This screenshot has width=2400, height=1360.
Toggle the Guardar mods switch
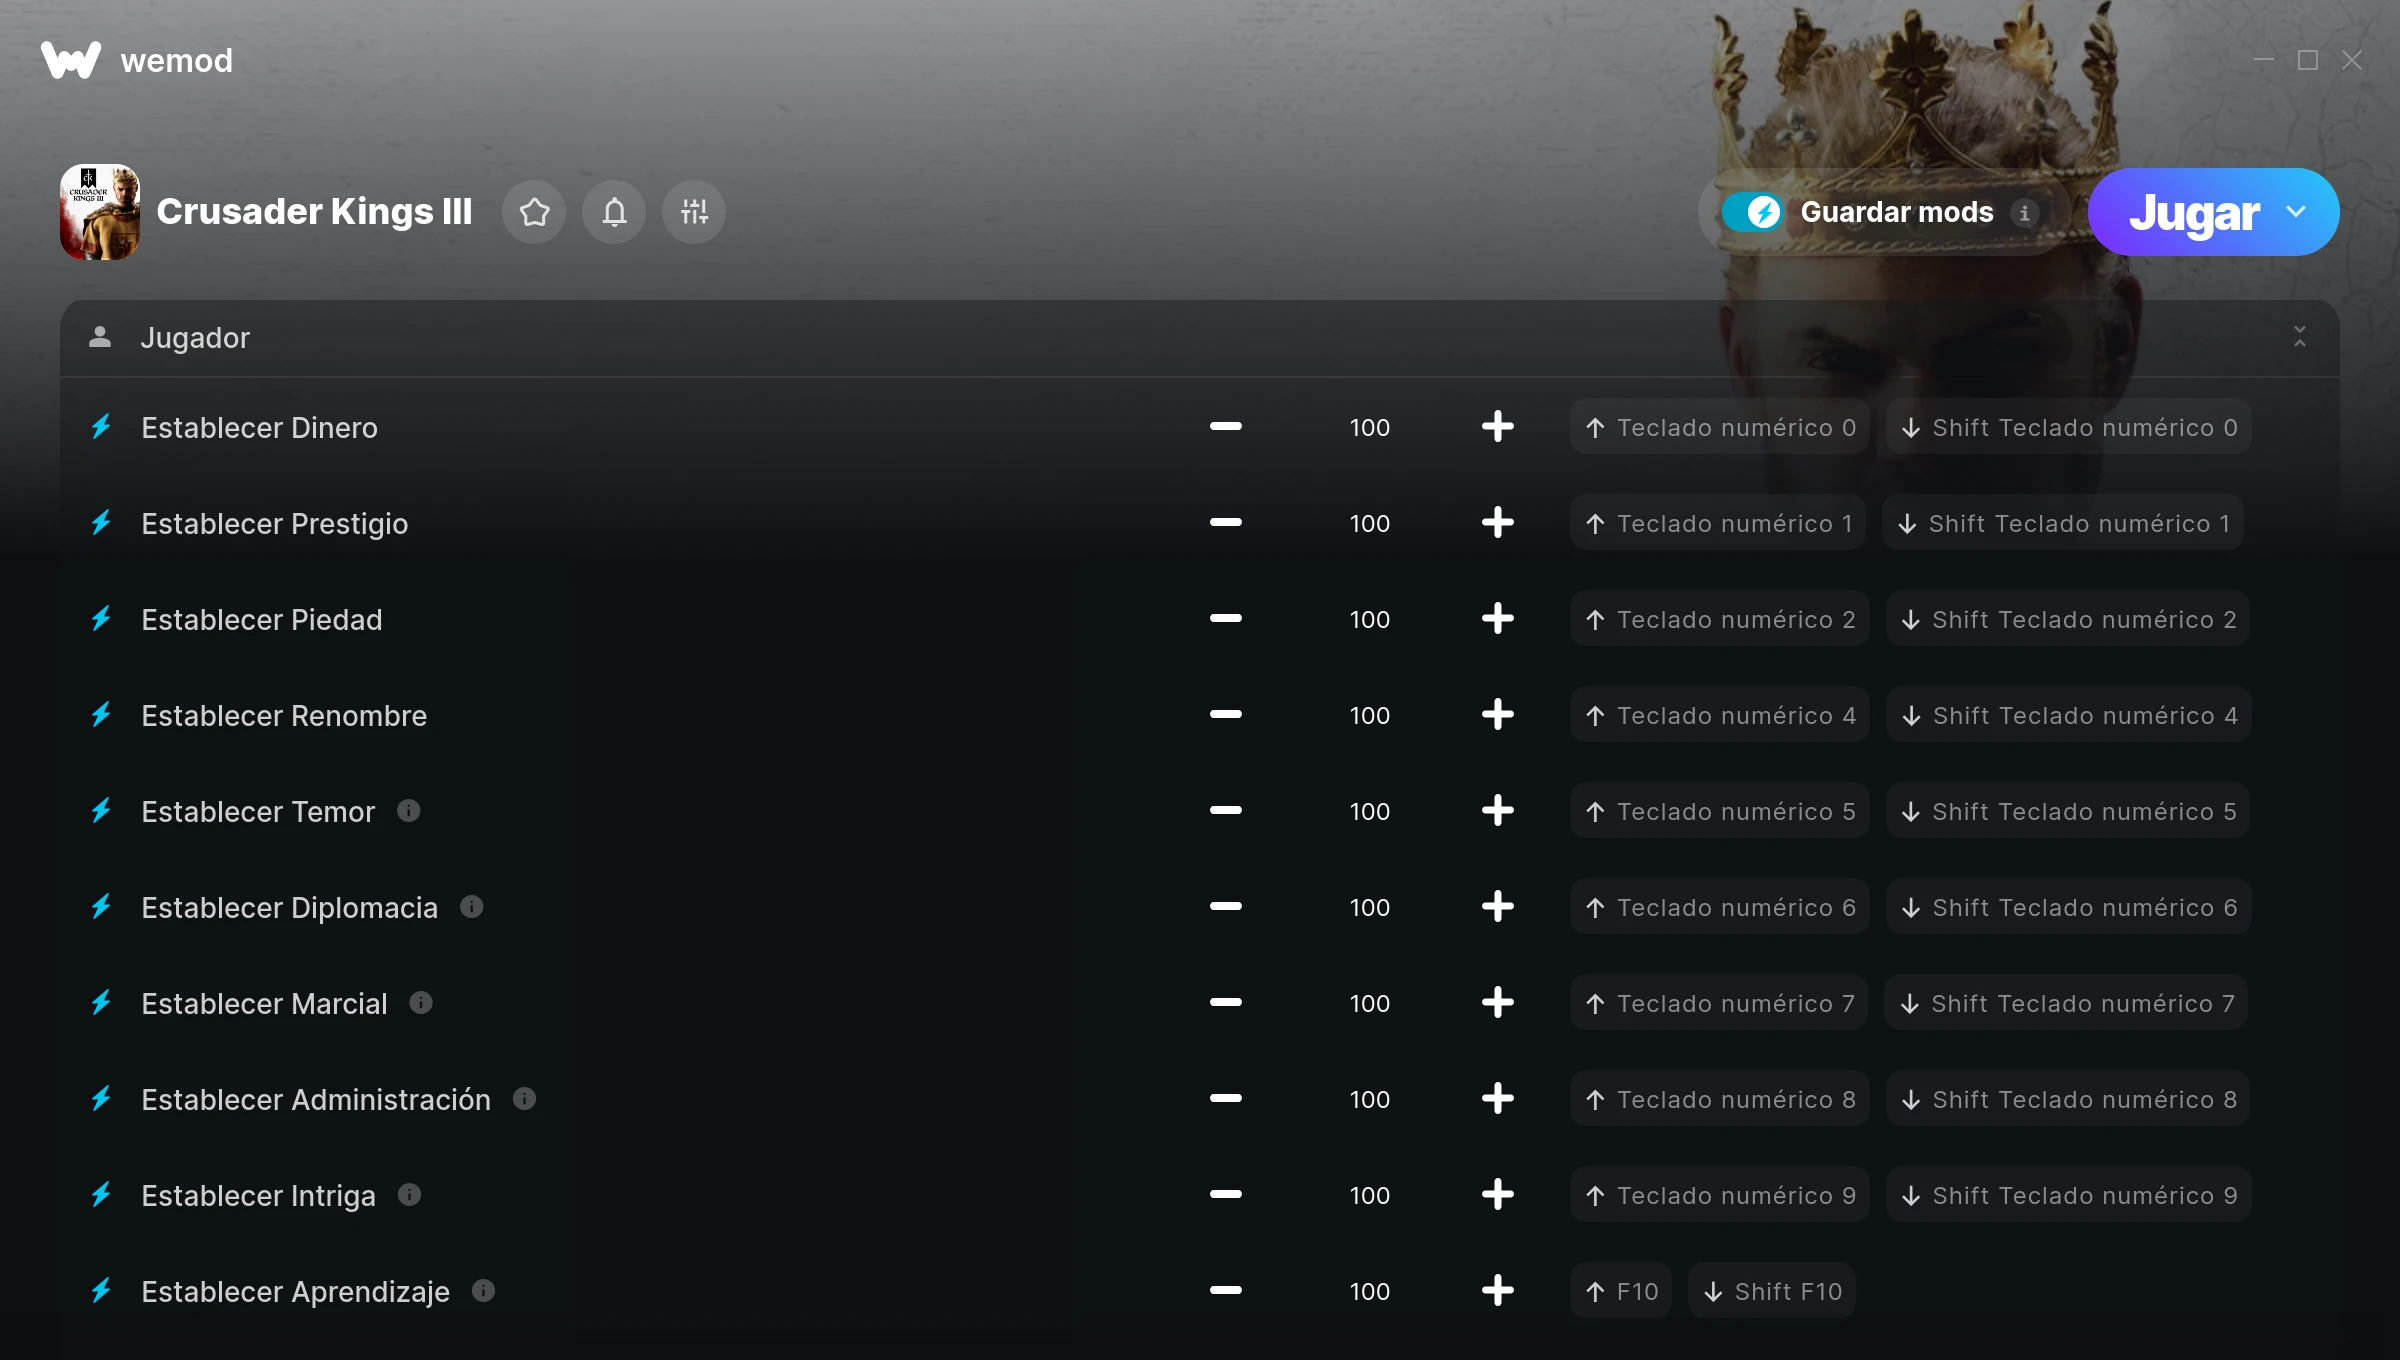(x=1752, y=212)
